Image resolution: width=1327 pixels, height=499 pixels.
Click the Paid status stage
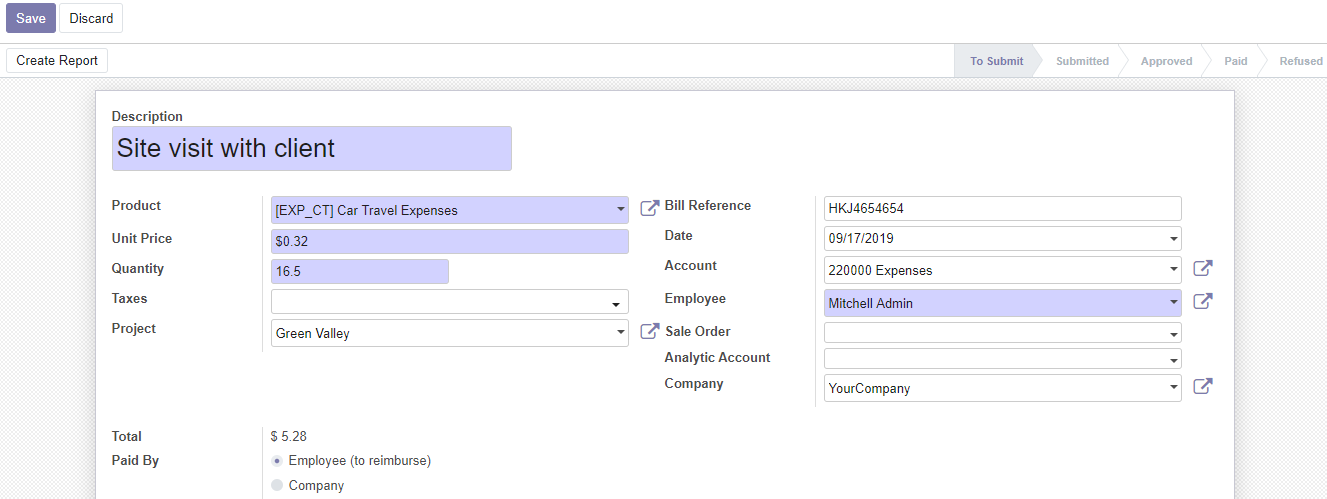click(1235, 61)
